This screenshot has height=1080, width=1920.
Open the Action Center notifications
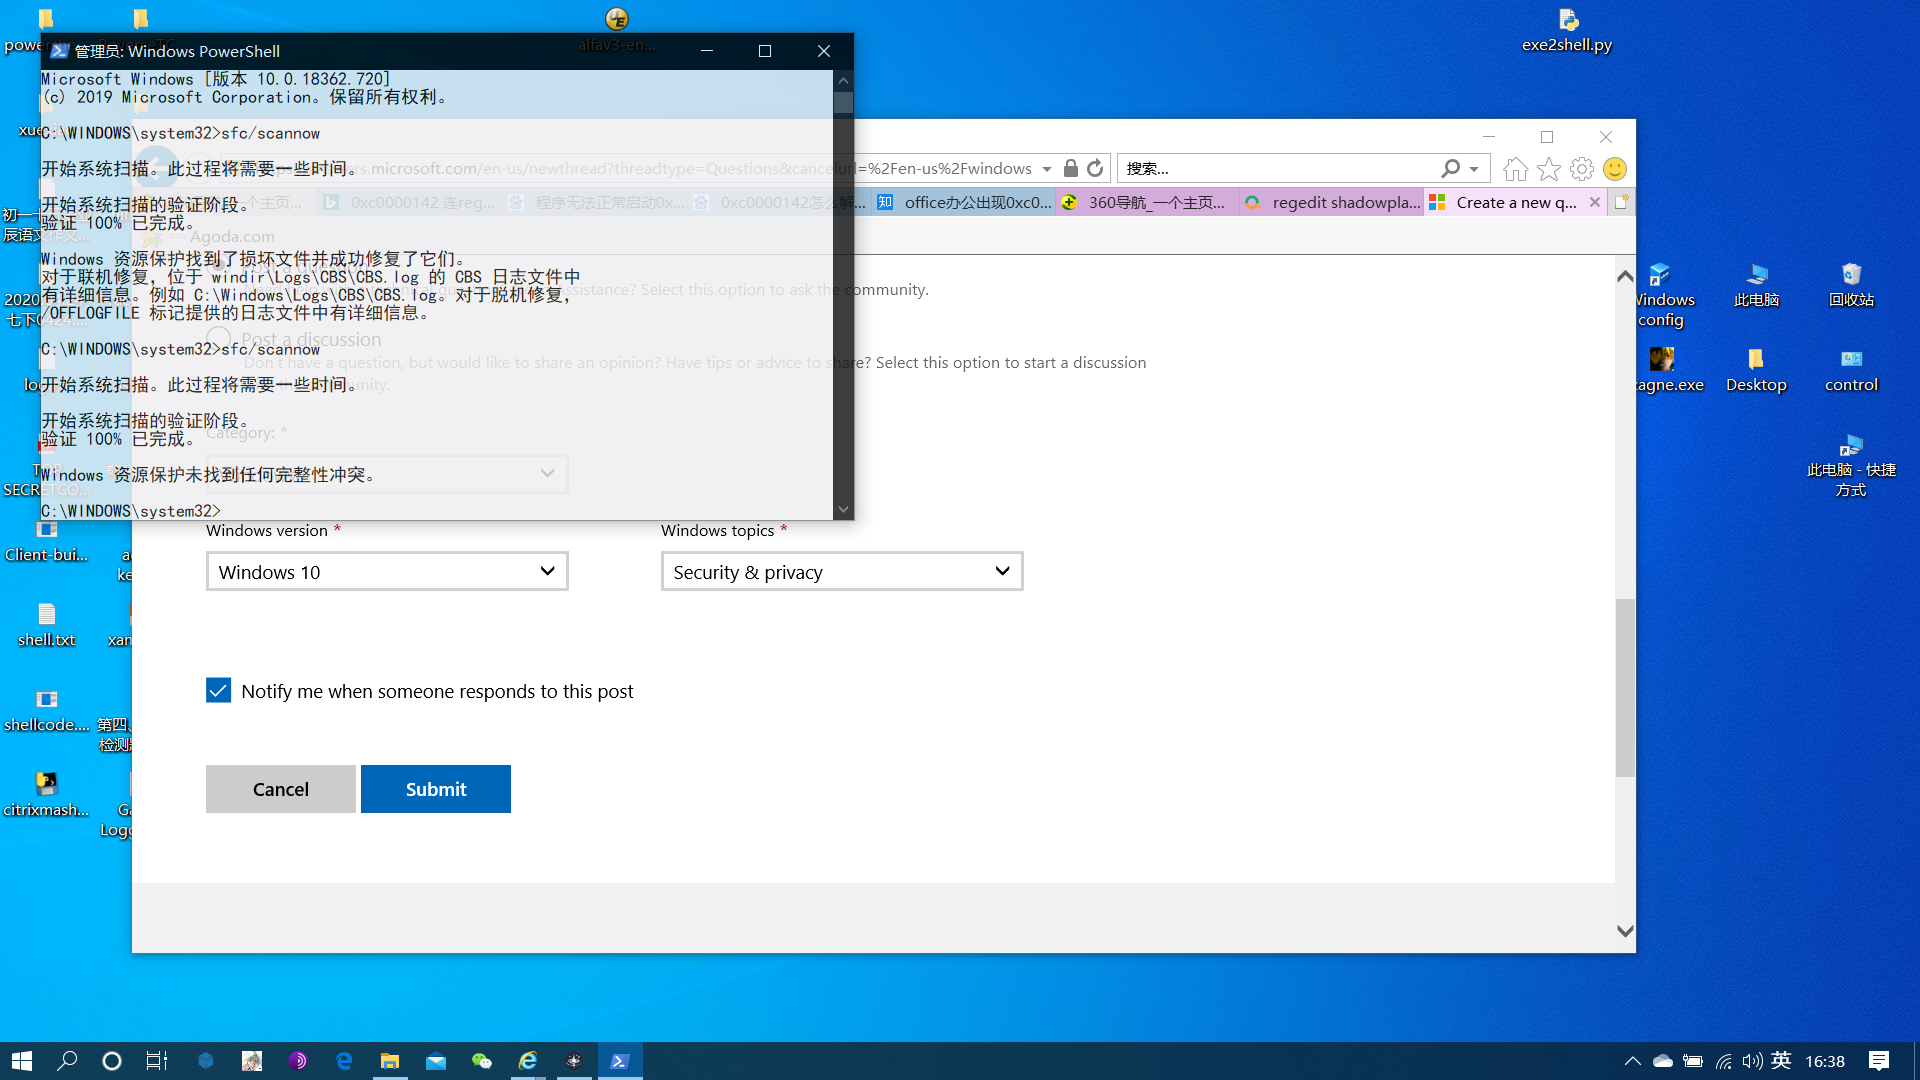(1879, 1061)
